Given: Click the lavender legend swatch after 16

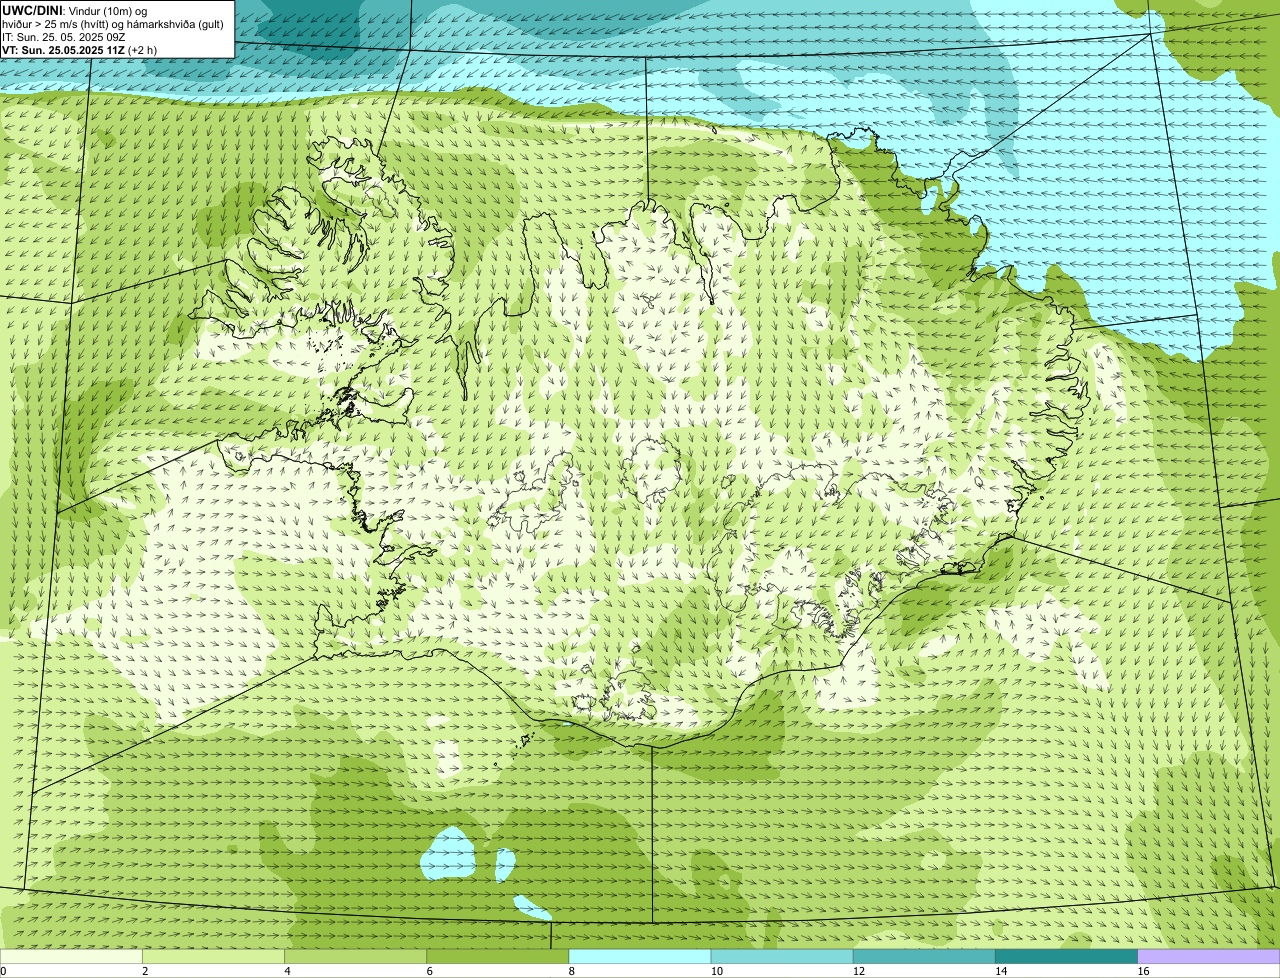Looking at the screenshot, I should (x=1209, y=957).
